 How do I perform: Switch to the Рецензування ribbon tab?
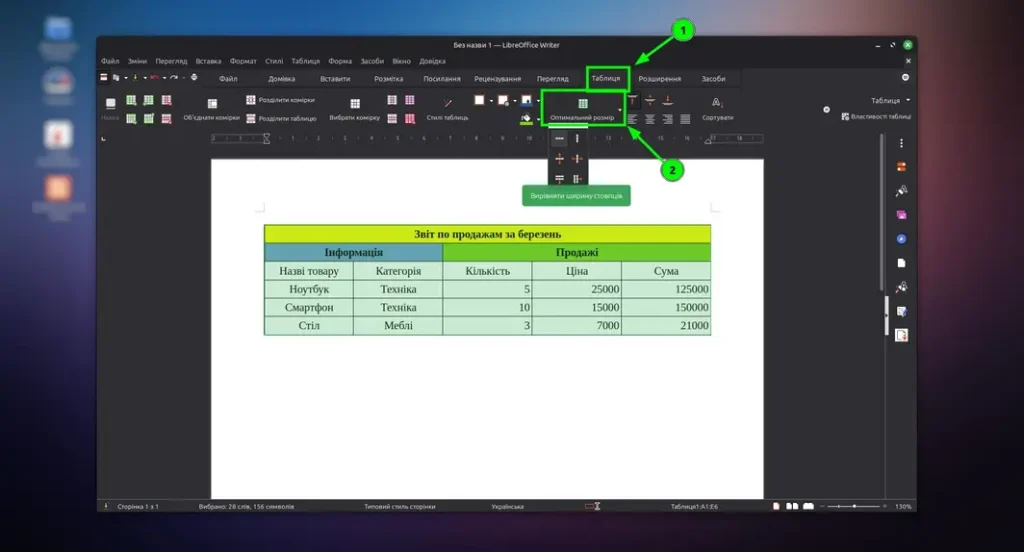pos(498,78)
